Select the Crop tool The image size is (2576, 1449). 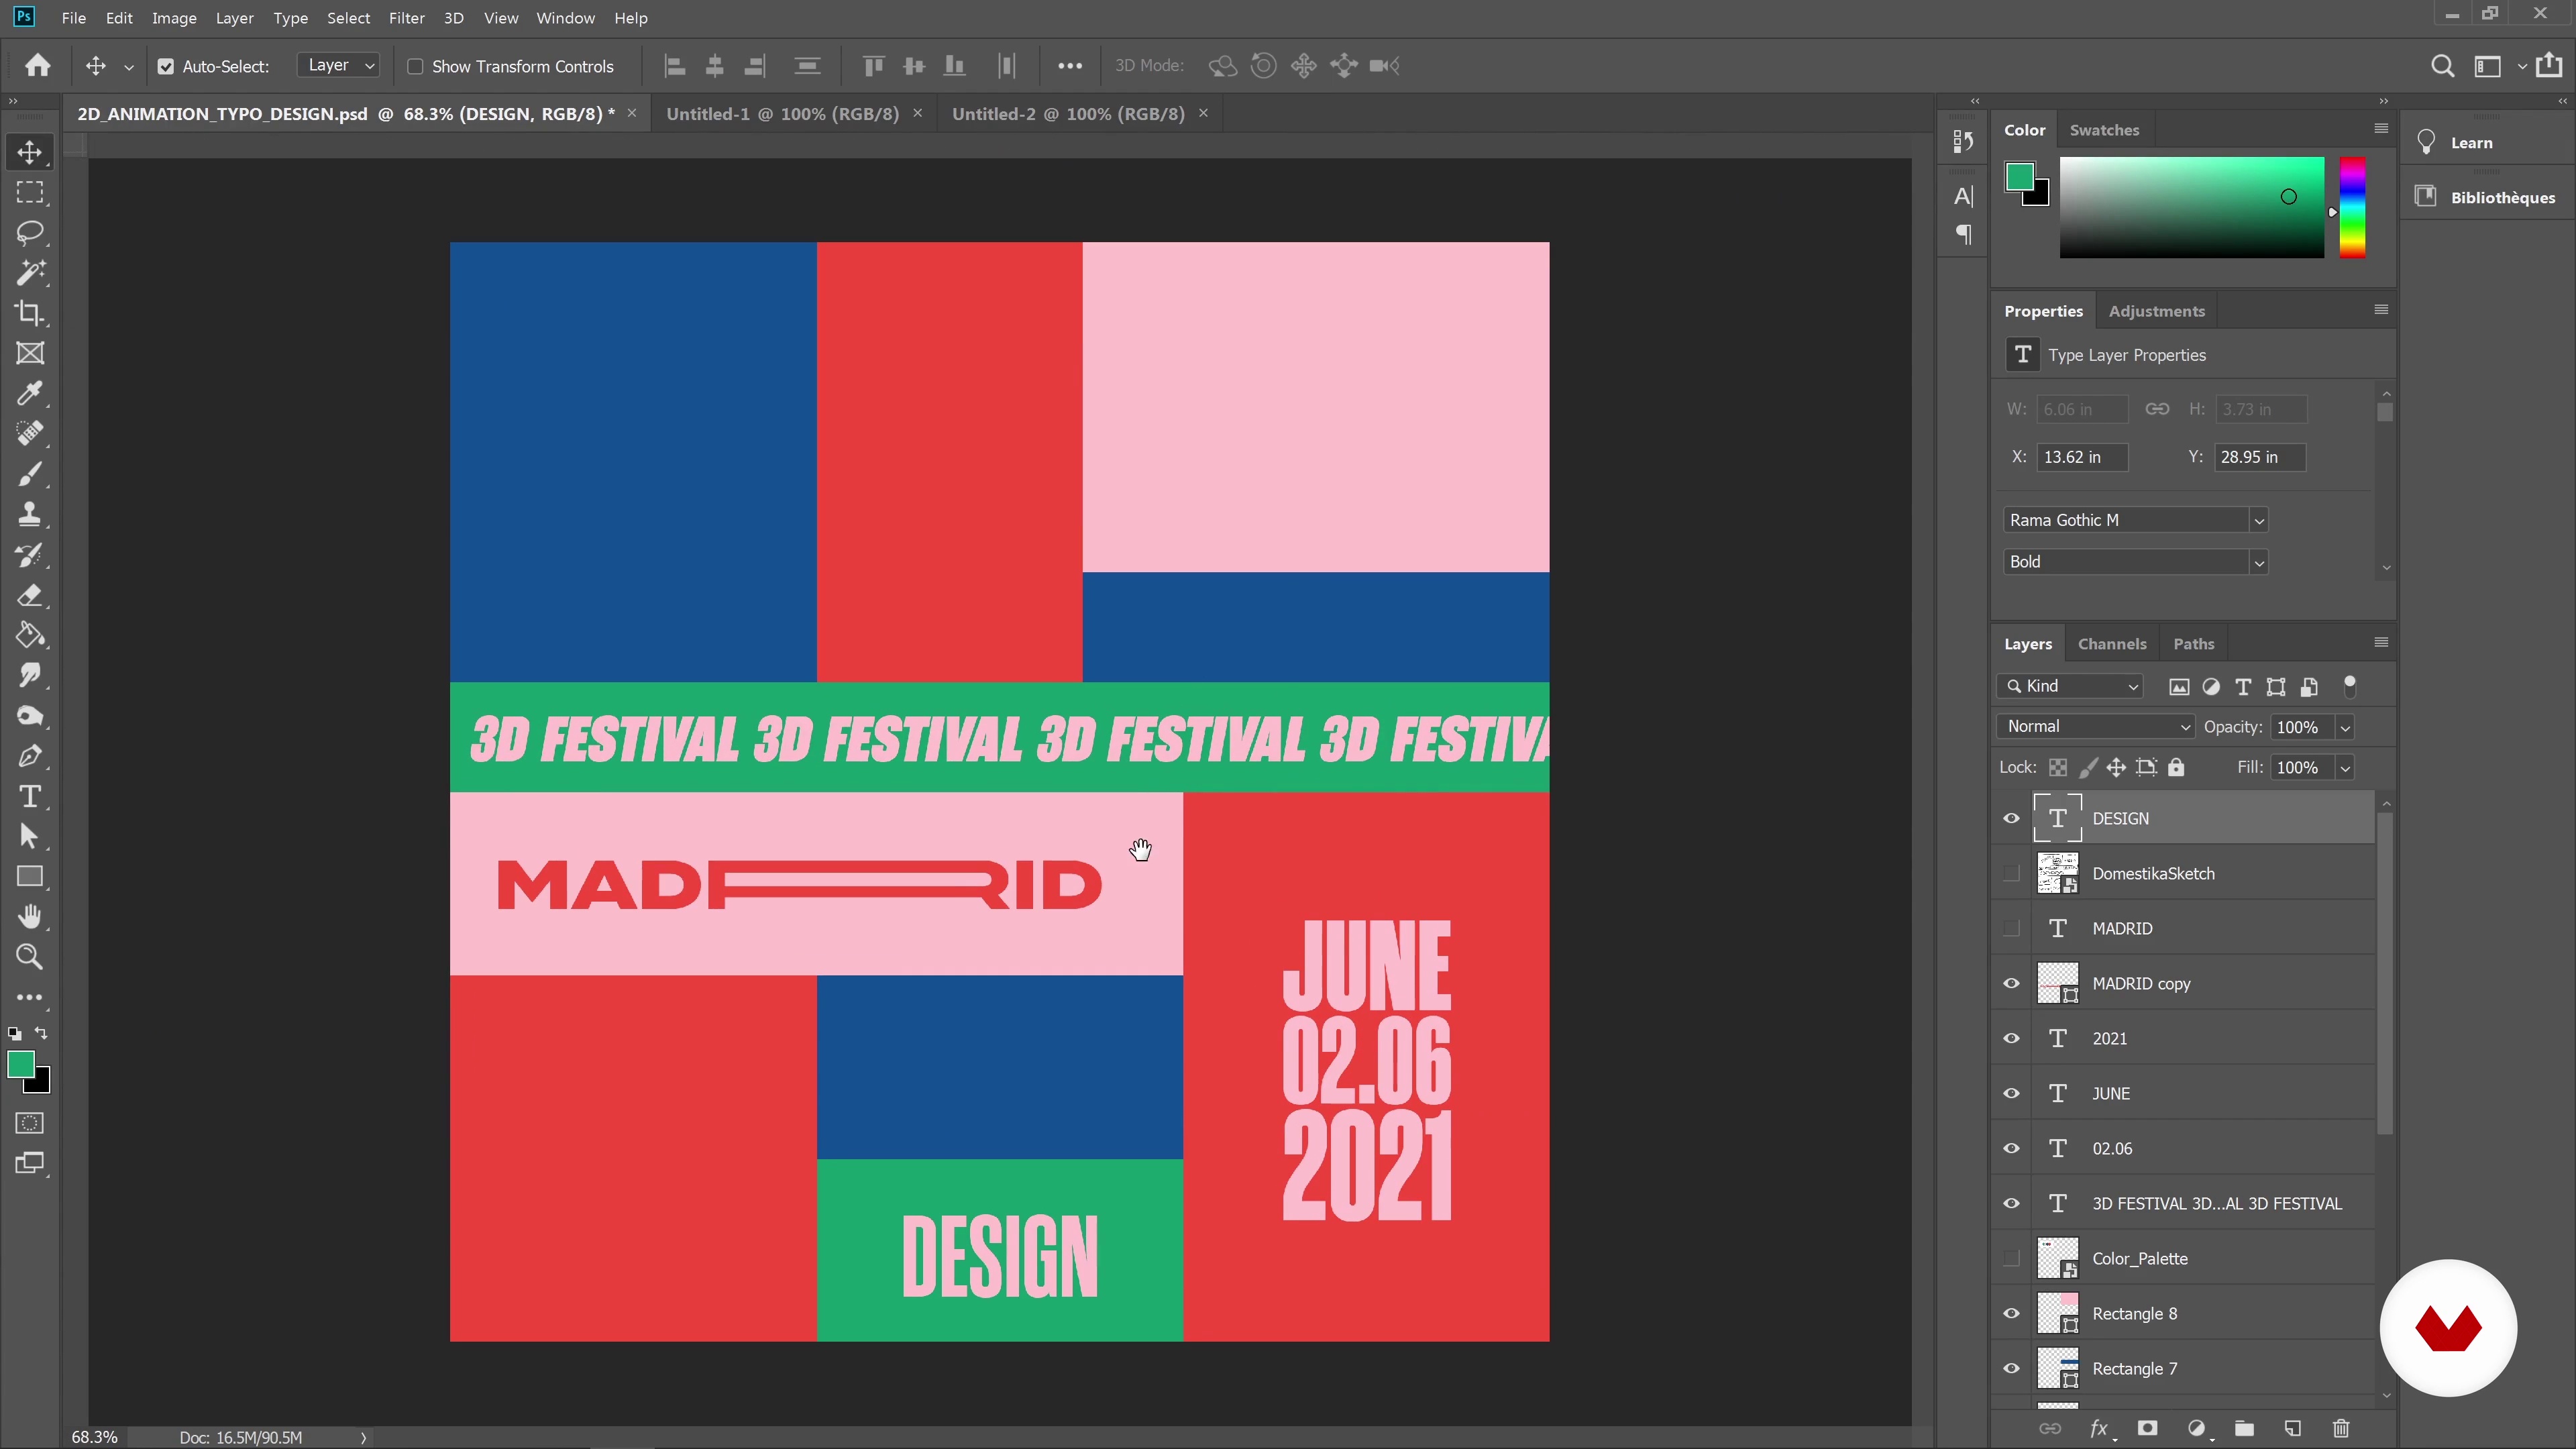(30, 313)
